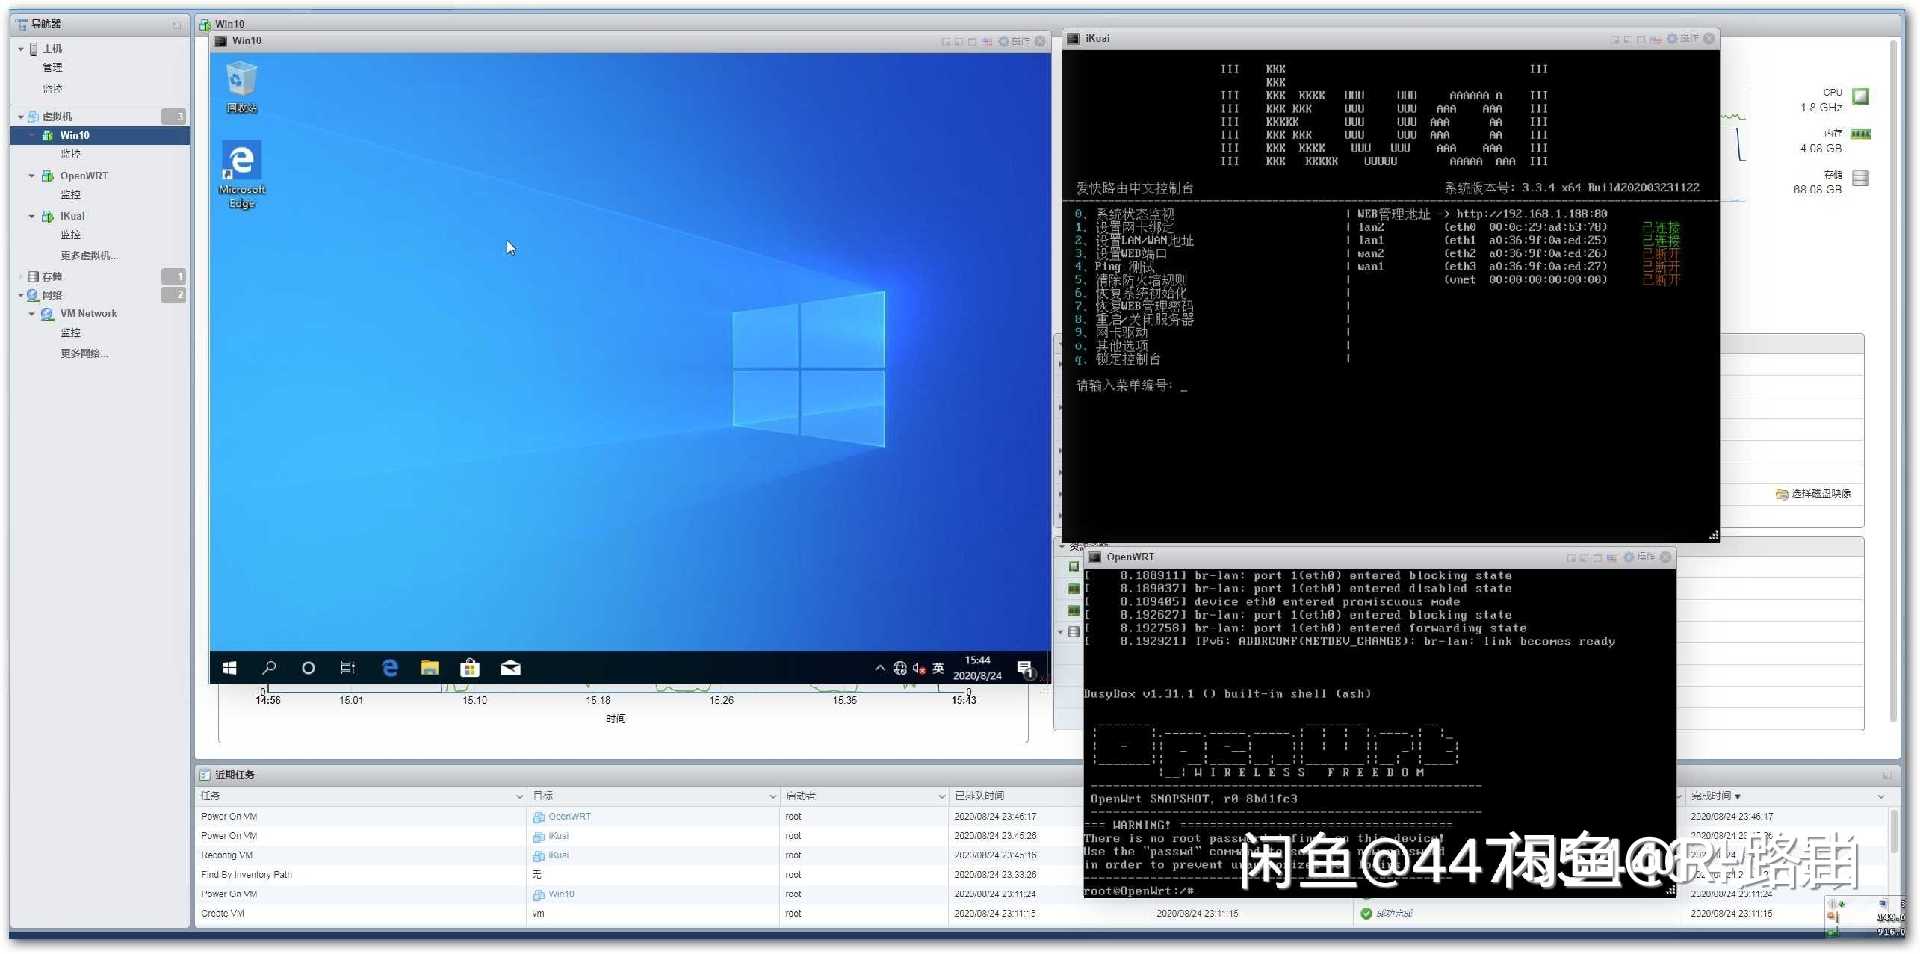The width and height of the screenshot is (1920, 954).
Task: Open the Windows notification center icon
Action: coord(1025,668)
